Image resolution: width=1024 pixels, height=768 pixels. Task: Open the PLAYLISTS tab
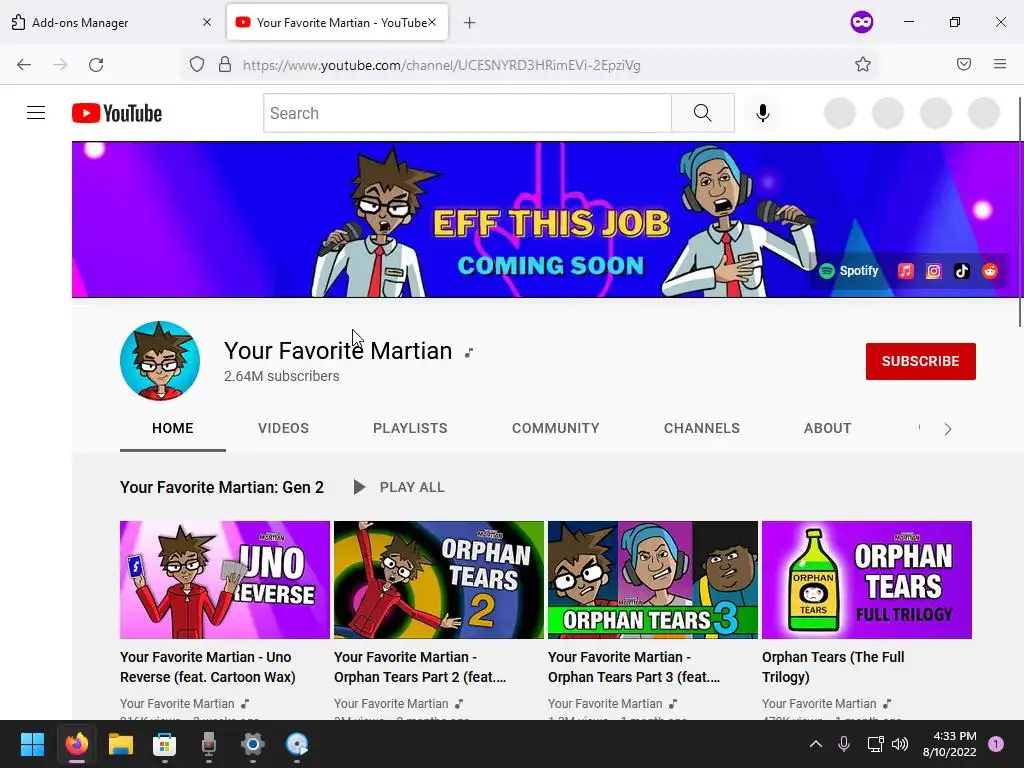(410, 428)
